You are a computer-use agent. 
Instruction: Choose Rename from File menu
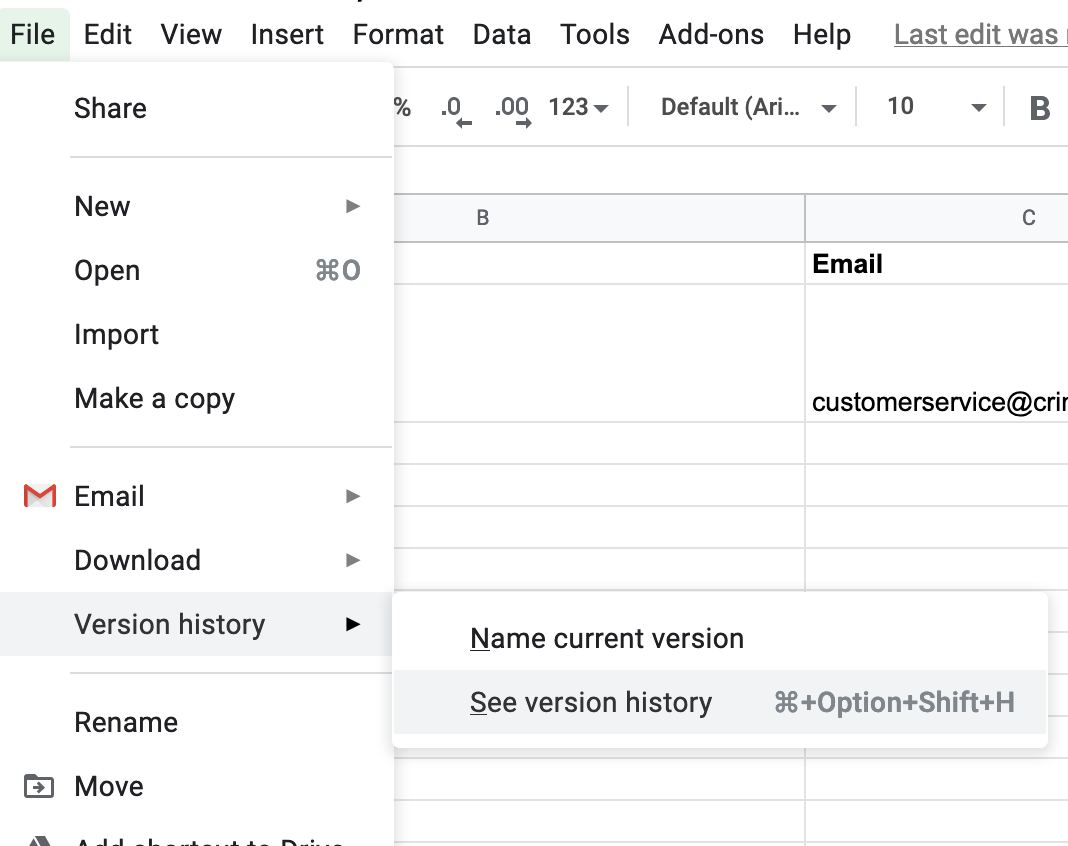tap(126, 722)
